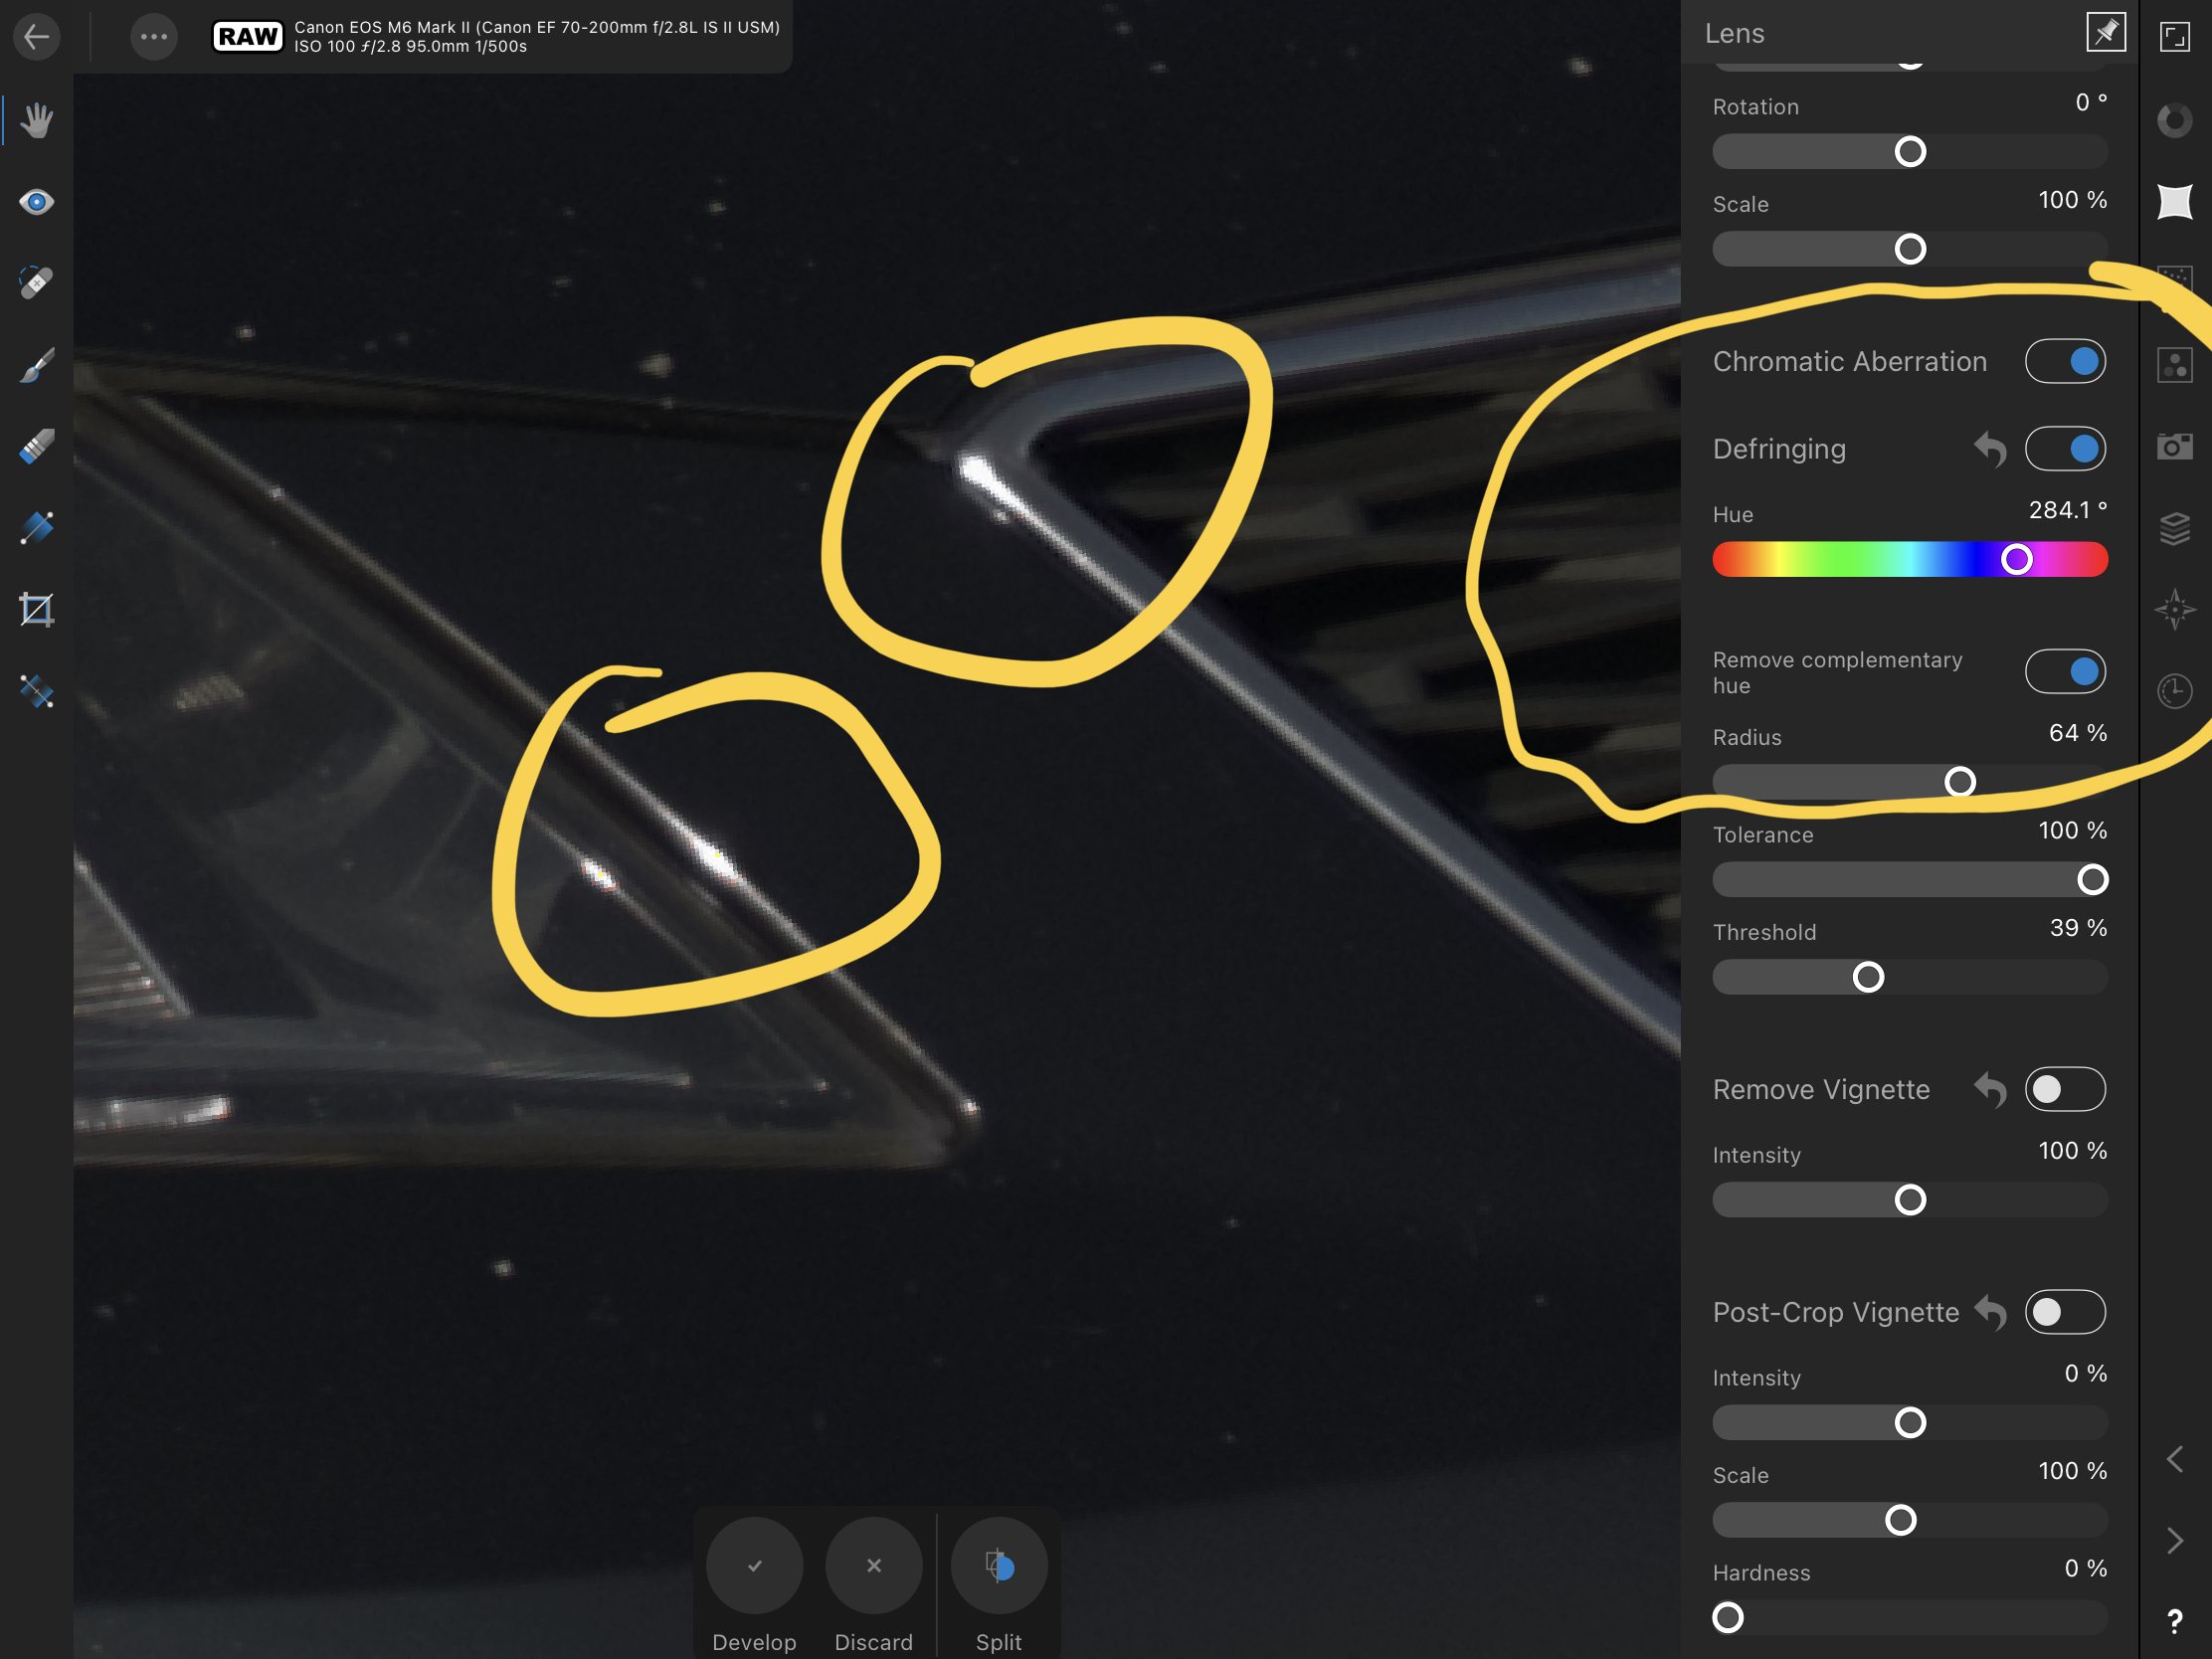Image resolution: width=2212 pixels, height=1659 pixels.
Task: Reset the Remove Vignette settings
Action: [x=1990, y=1090]
